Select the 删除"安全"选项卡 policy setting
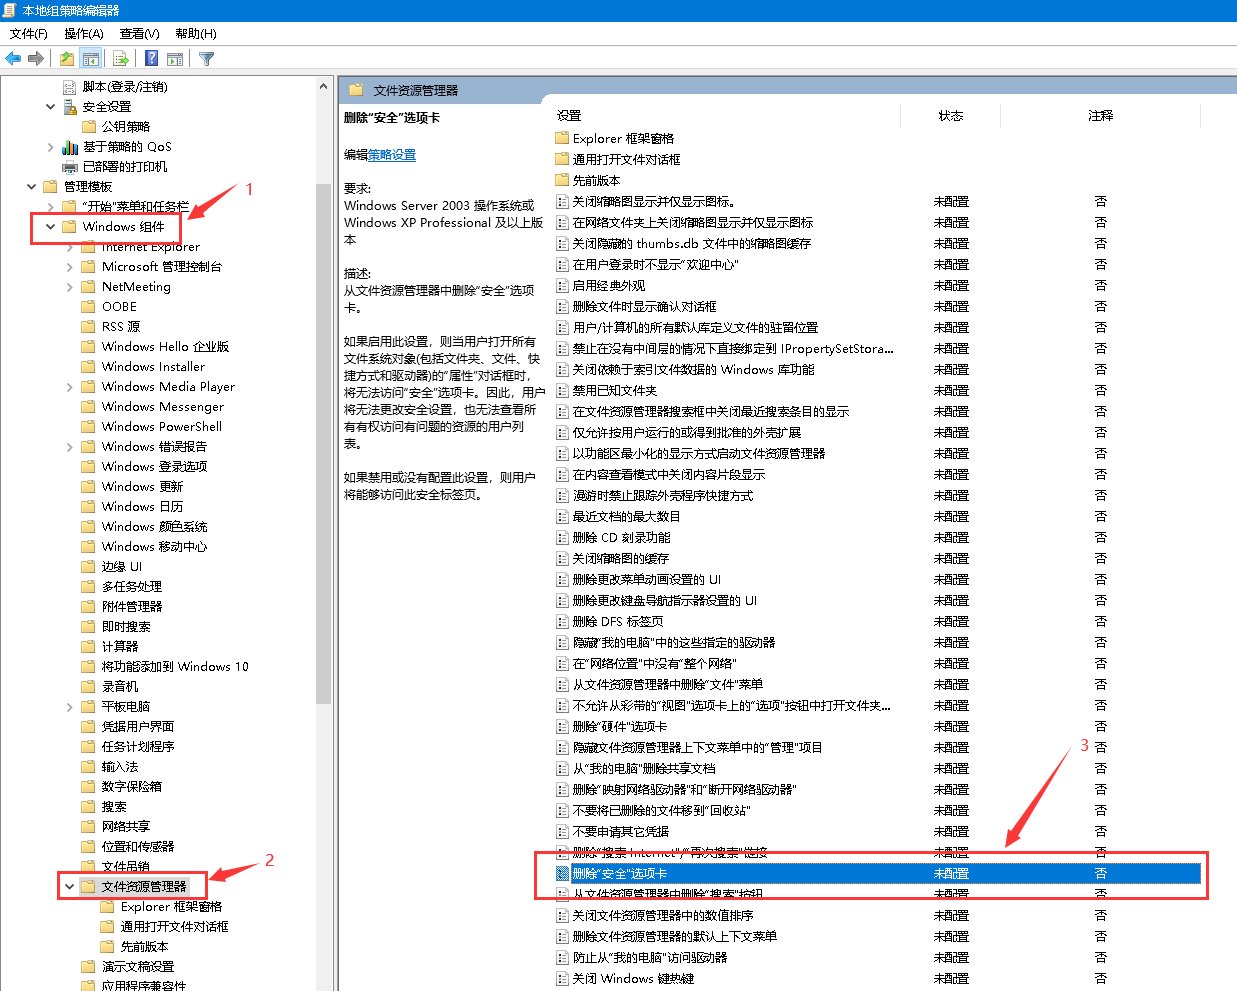 coord(618,873)
